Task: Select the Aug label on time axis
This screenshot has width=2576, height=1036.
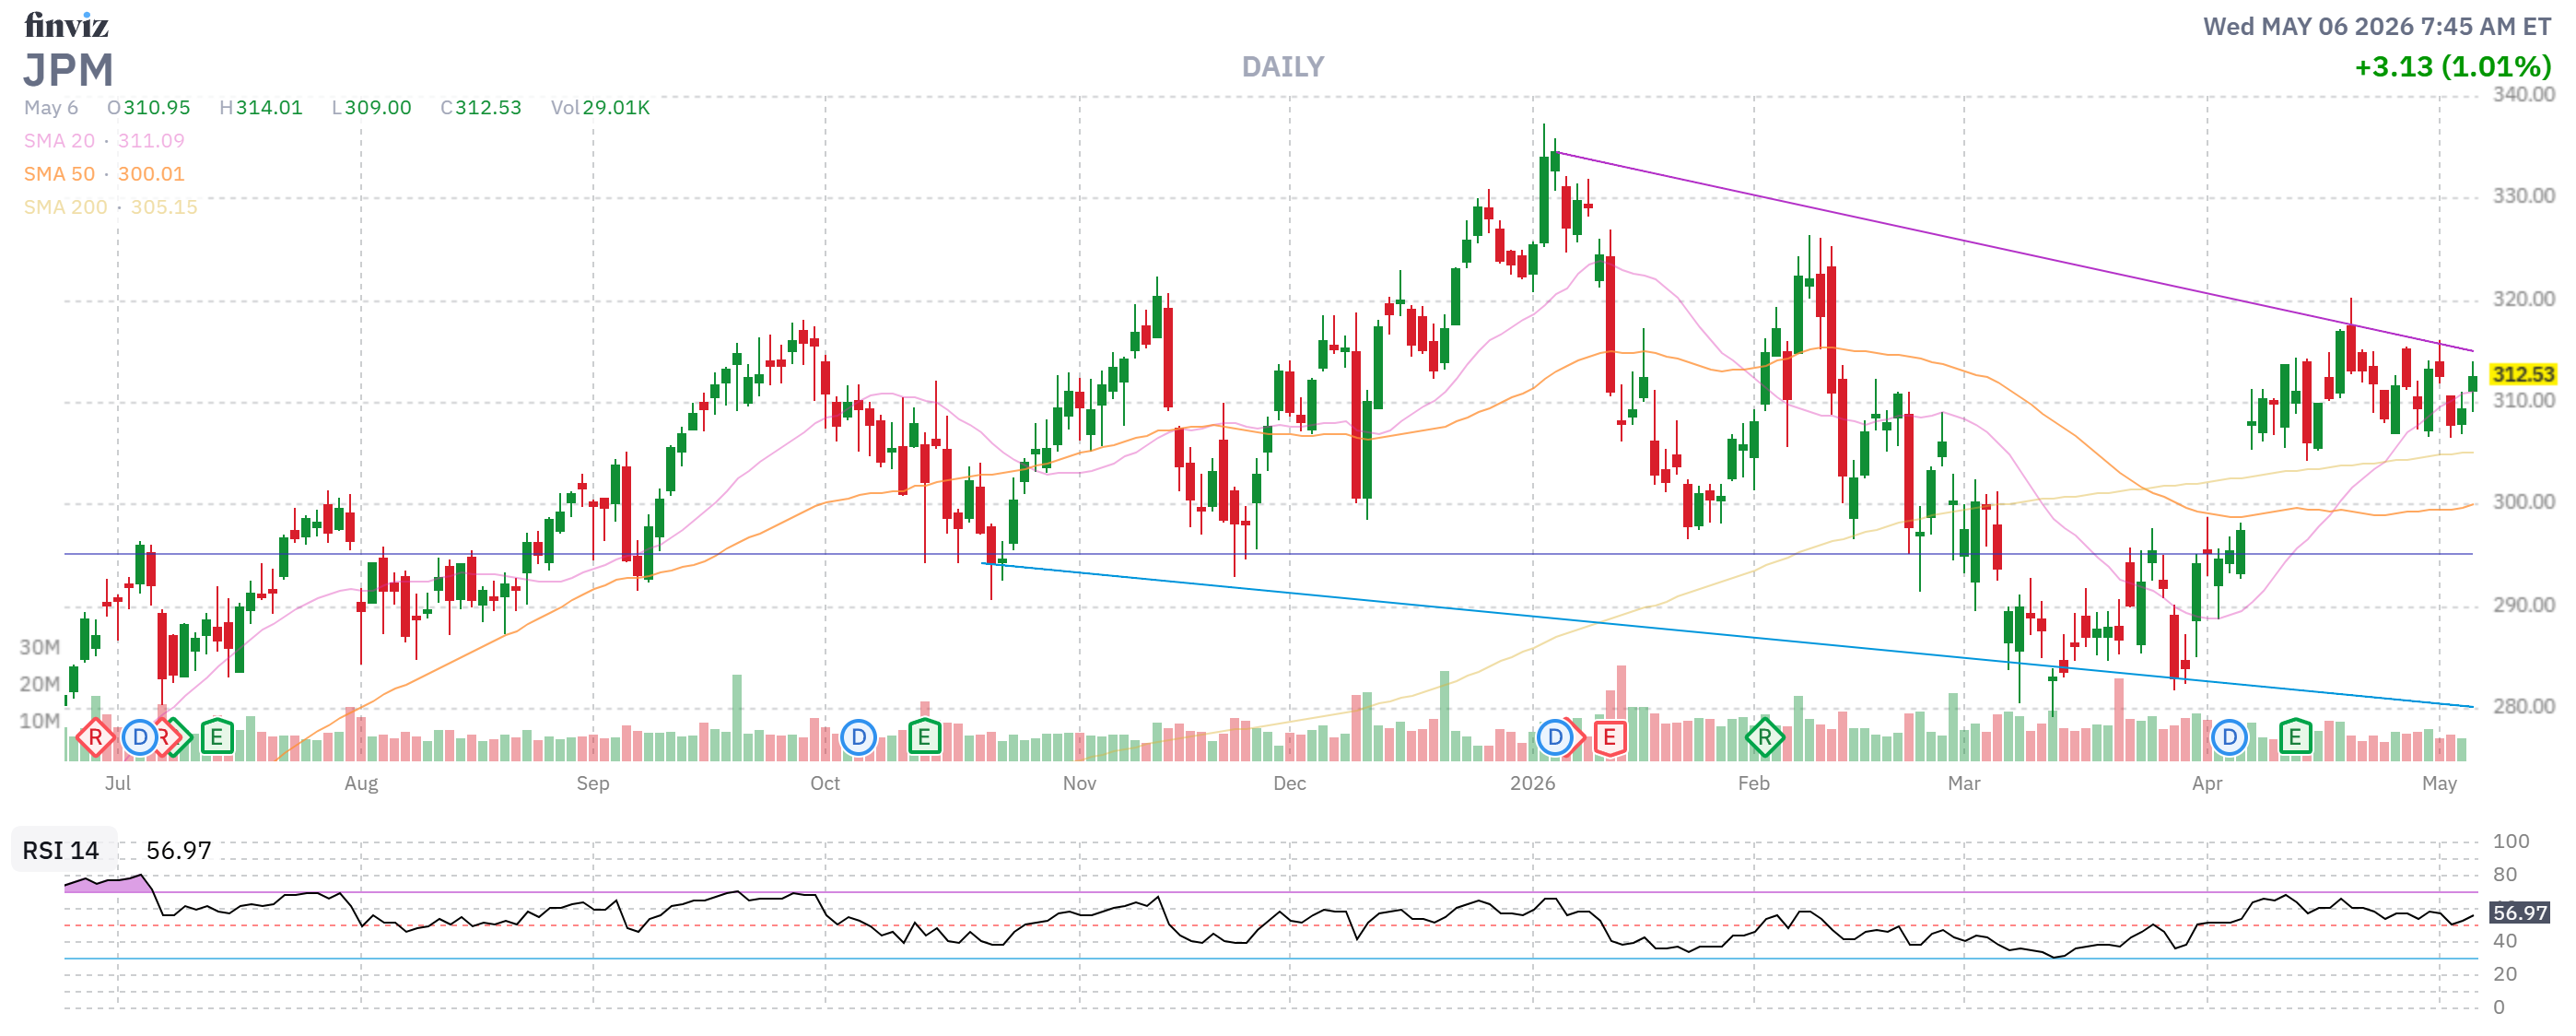Action: pos(361,783)
